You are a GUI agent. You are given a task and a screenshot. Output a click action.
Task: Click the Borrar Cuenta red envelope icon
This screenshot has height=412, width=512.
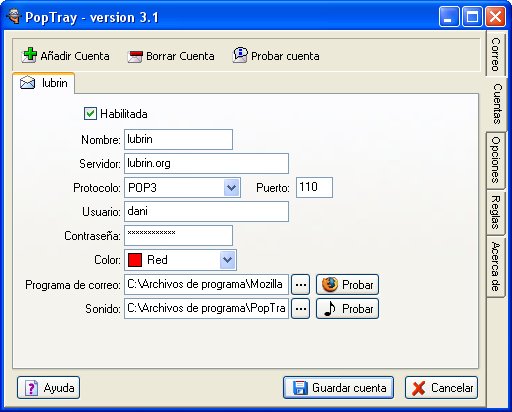(x=135, y=56)
